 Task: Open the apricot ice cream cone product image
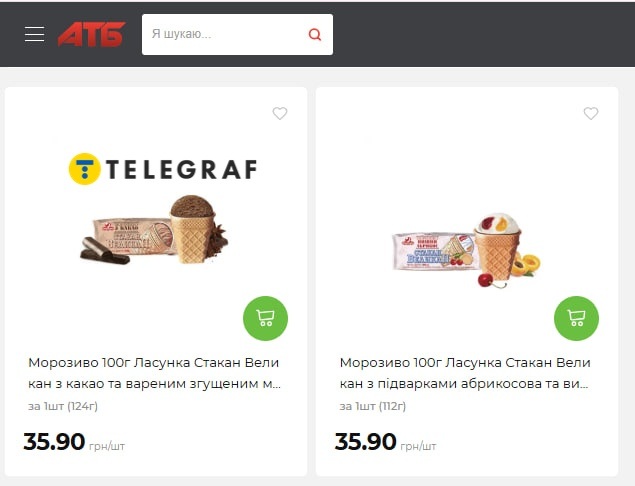click(x=466, y=250)
